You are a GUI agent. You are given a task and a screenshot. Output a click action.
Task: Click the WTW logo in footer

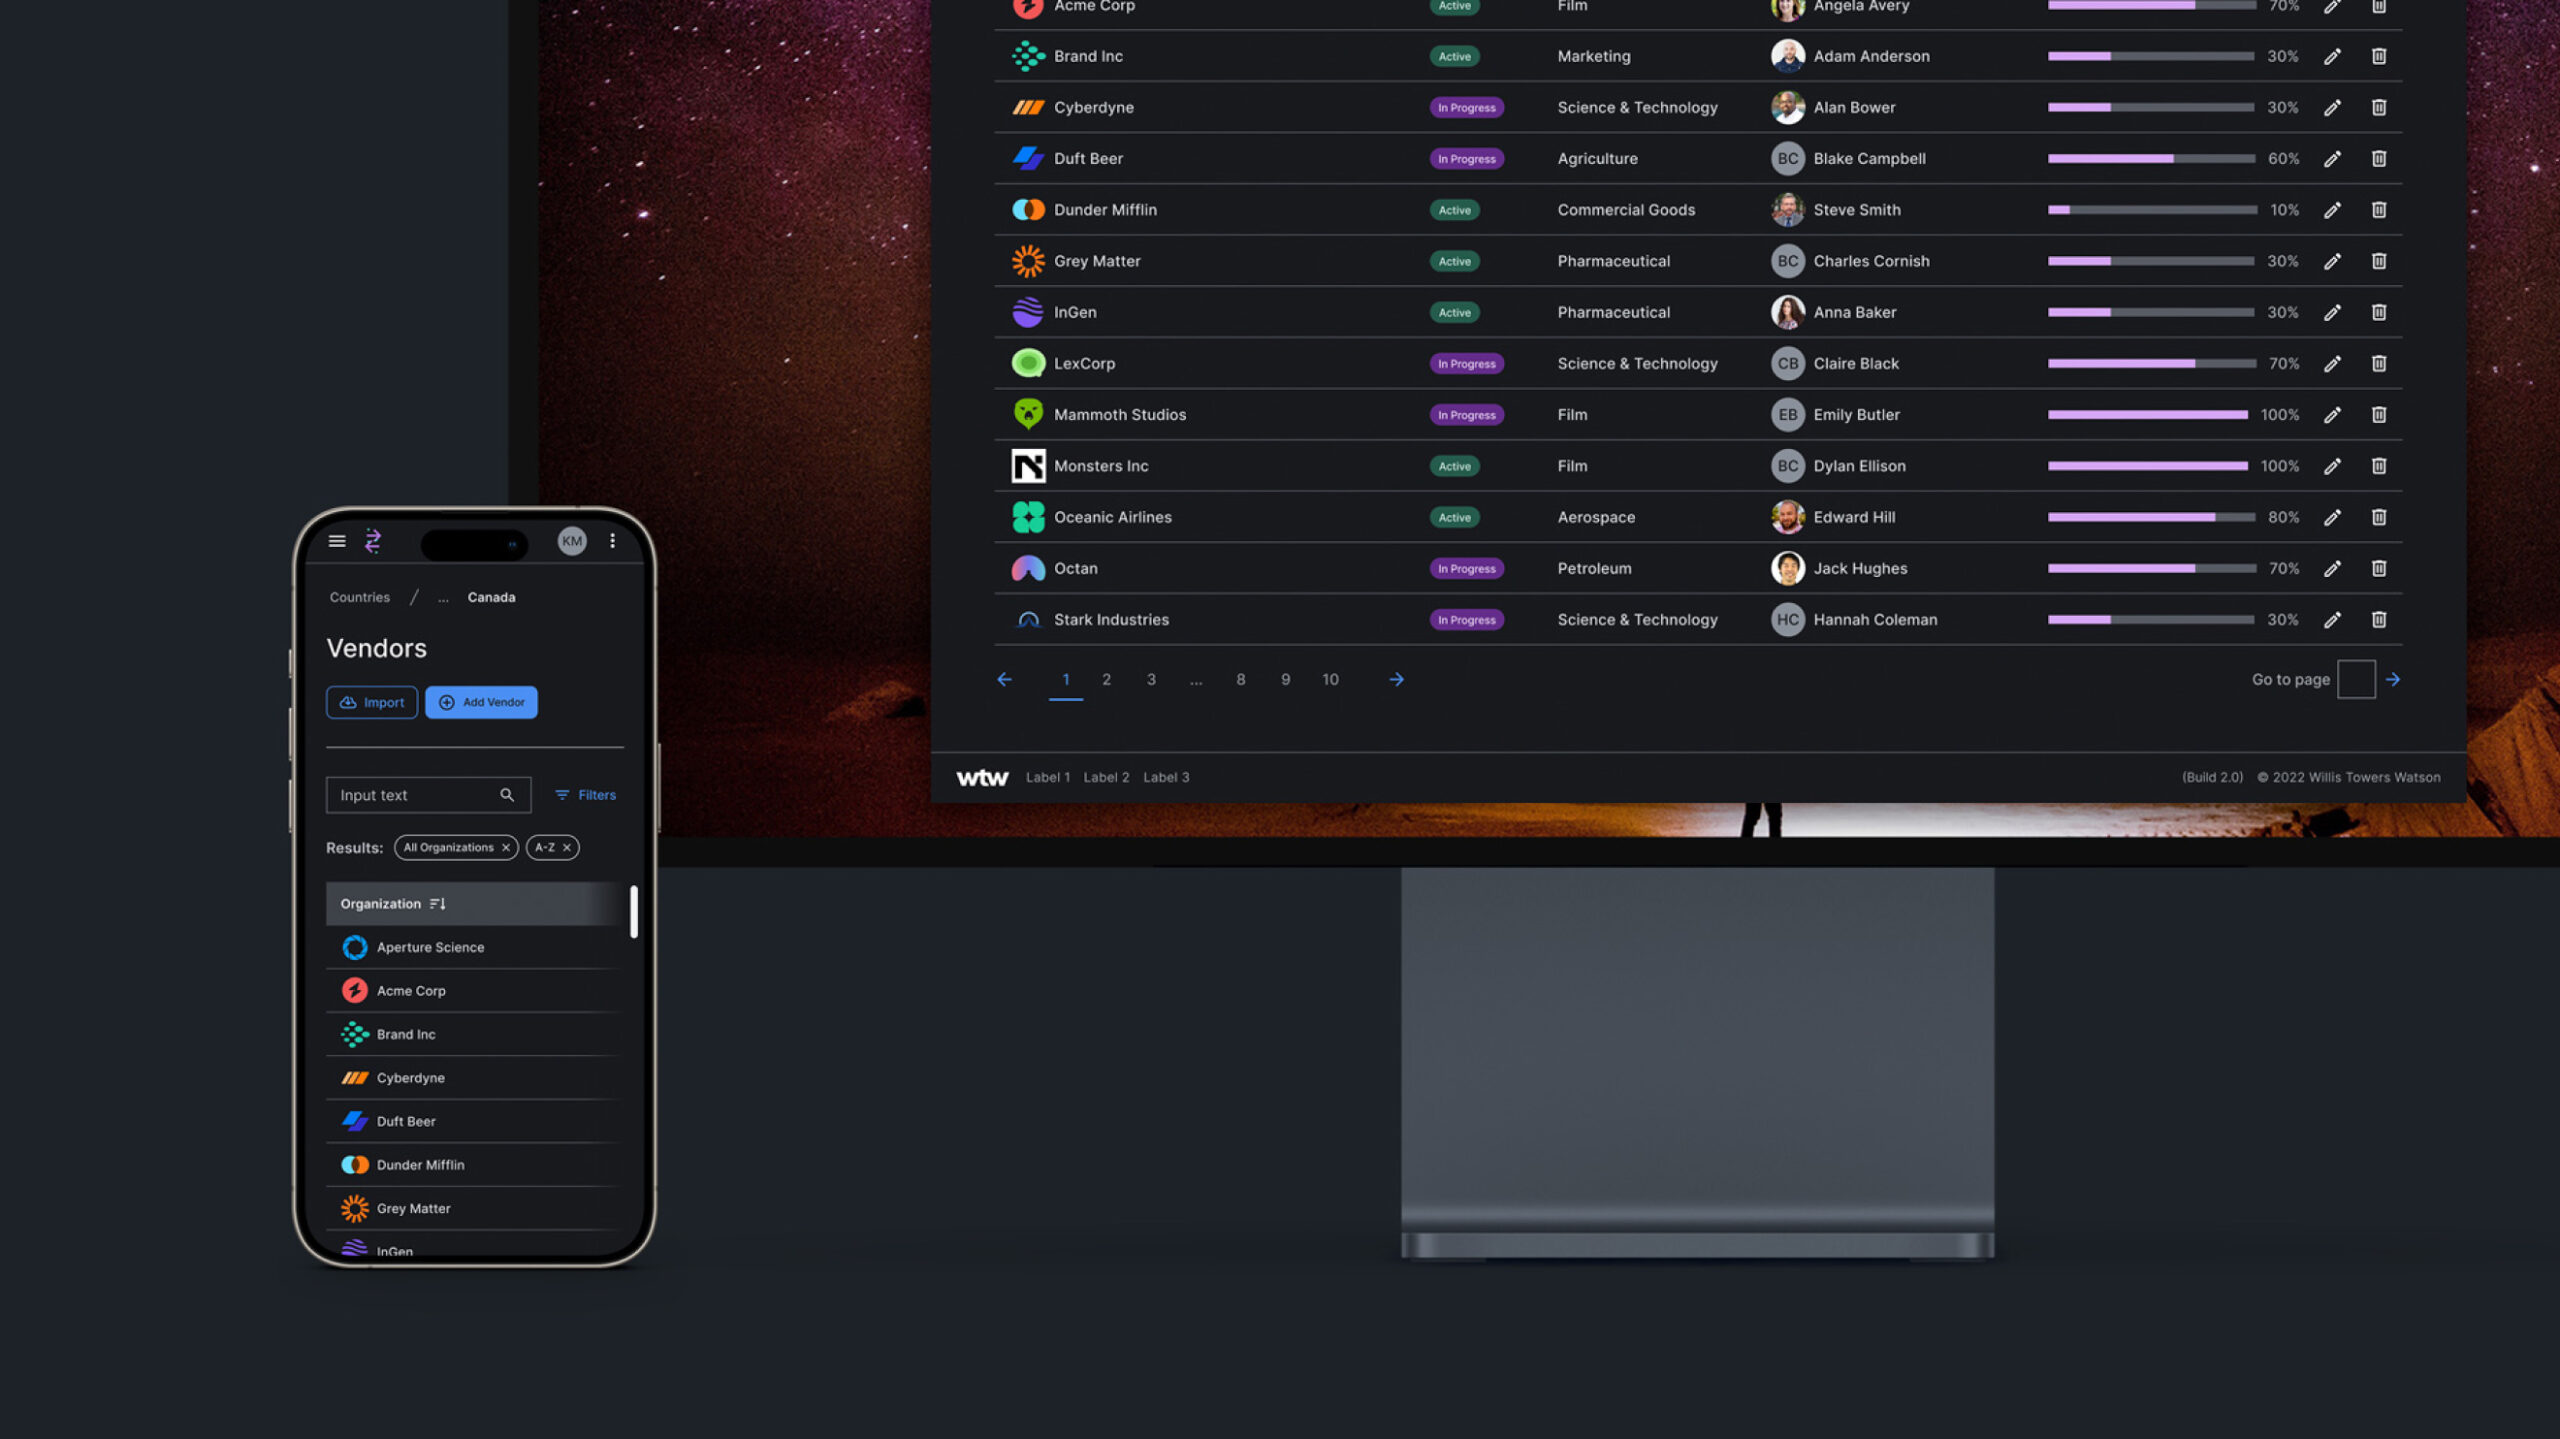tap(982, 777)
